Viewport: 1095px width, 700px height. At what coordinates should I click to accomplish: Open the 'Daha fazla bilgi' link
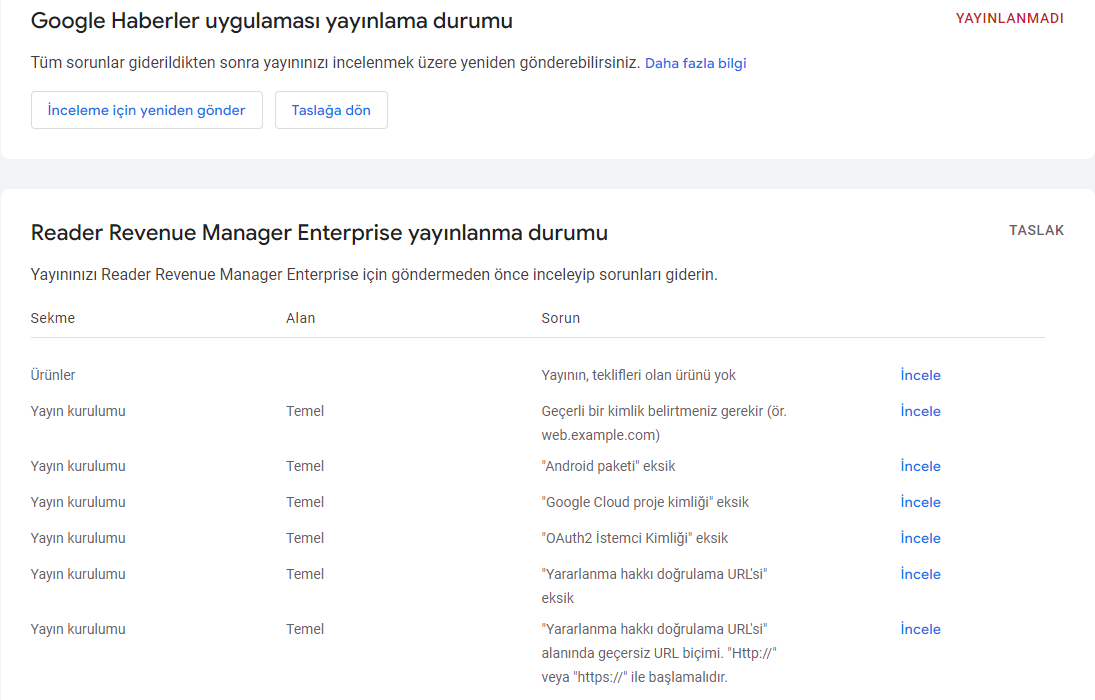point(696,63)
